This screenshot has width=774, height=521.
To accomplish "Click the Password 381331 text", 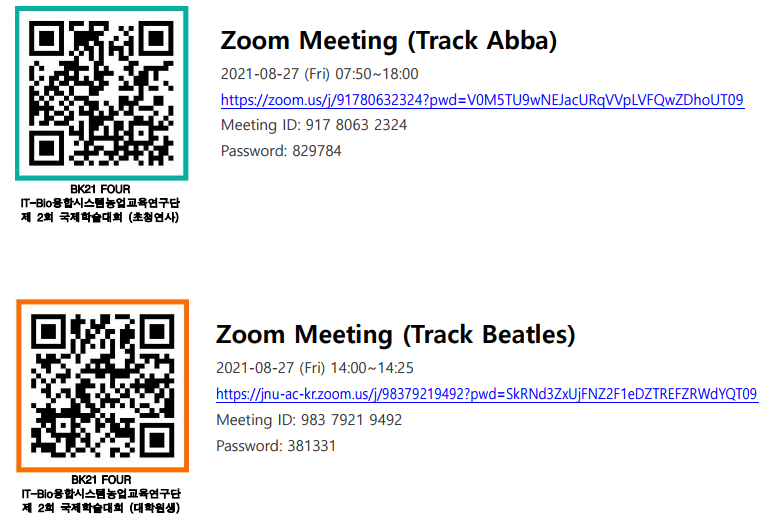I will coord(276,446).
